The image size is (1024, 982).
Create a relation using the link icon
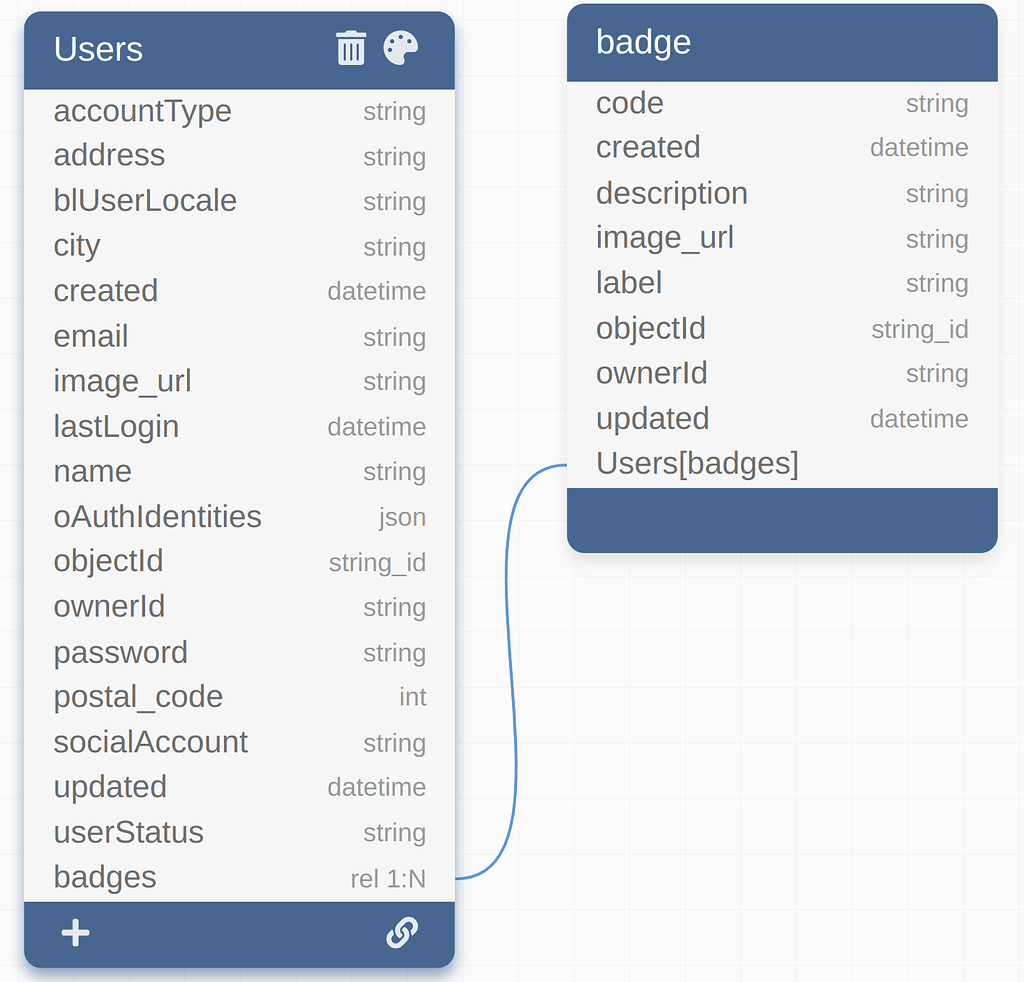pyautogui.click(x=402, y=932)
